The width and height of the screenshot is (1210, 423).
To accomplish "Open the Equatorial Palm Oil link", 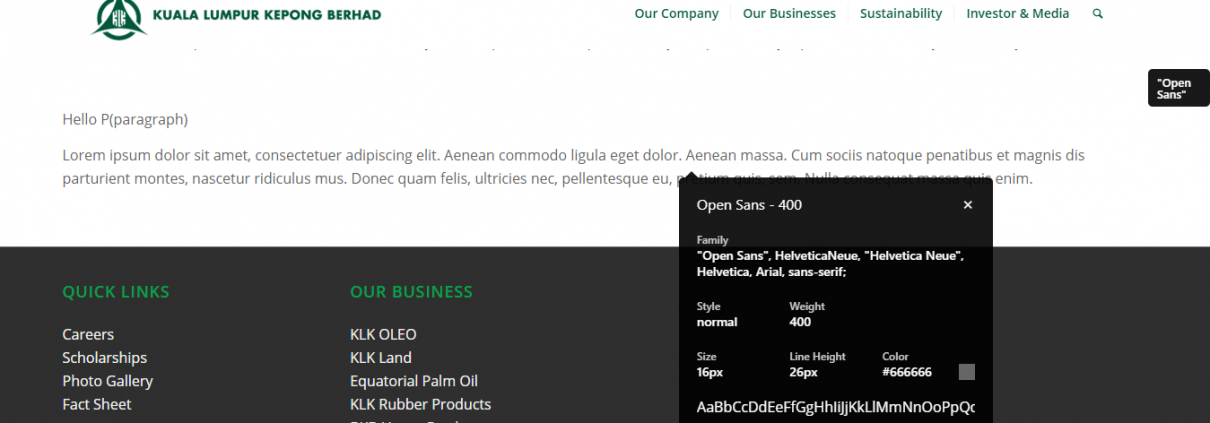I will point(414,381).
